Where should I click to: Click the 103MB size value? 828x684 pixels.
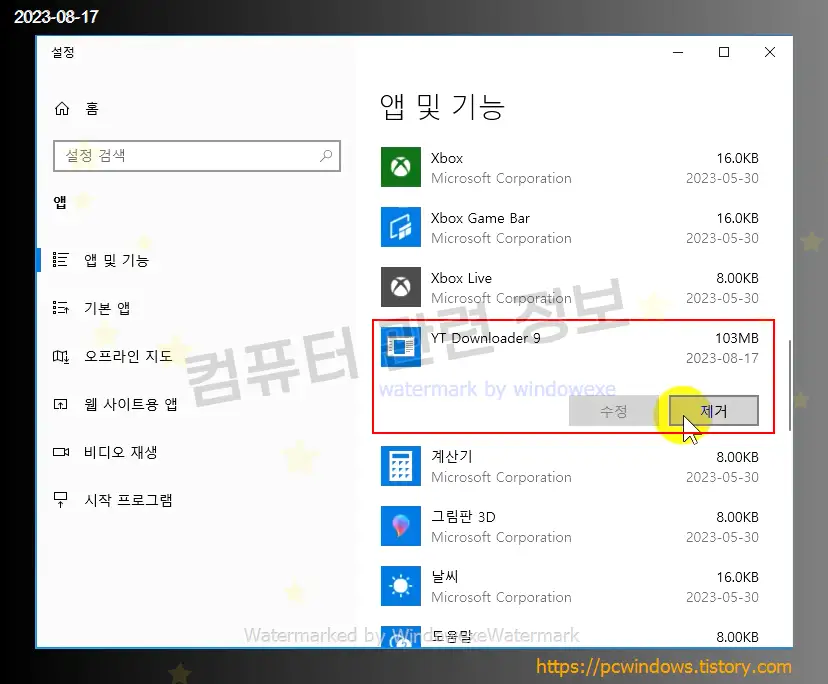coord(737,338)
